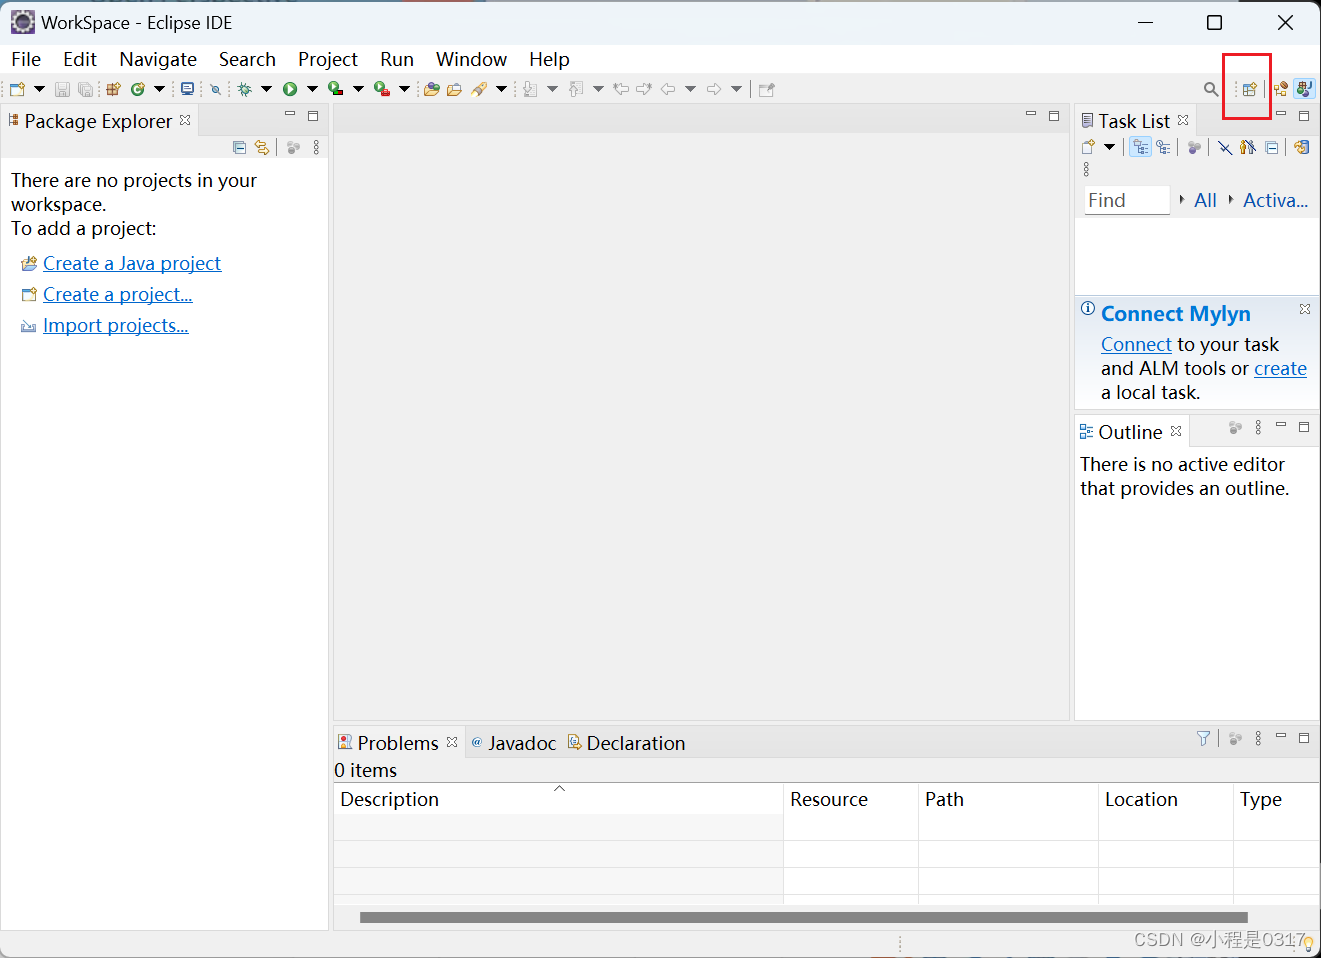Switch to the Java Browsing perspective icon
The height and width of the screenshot is (958, 1321).
(1281, 89)
